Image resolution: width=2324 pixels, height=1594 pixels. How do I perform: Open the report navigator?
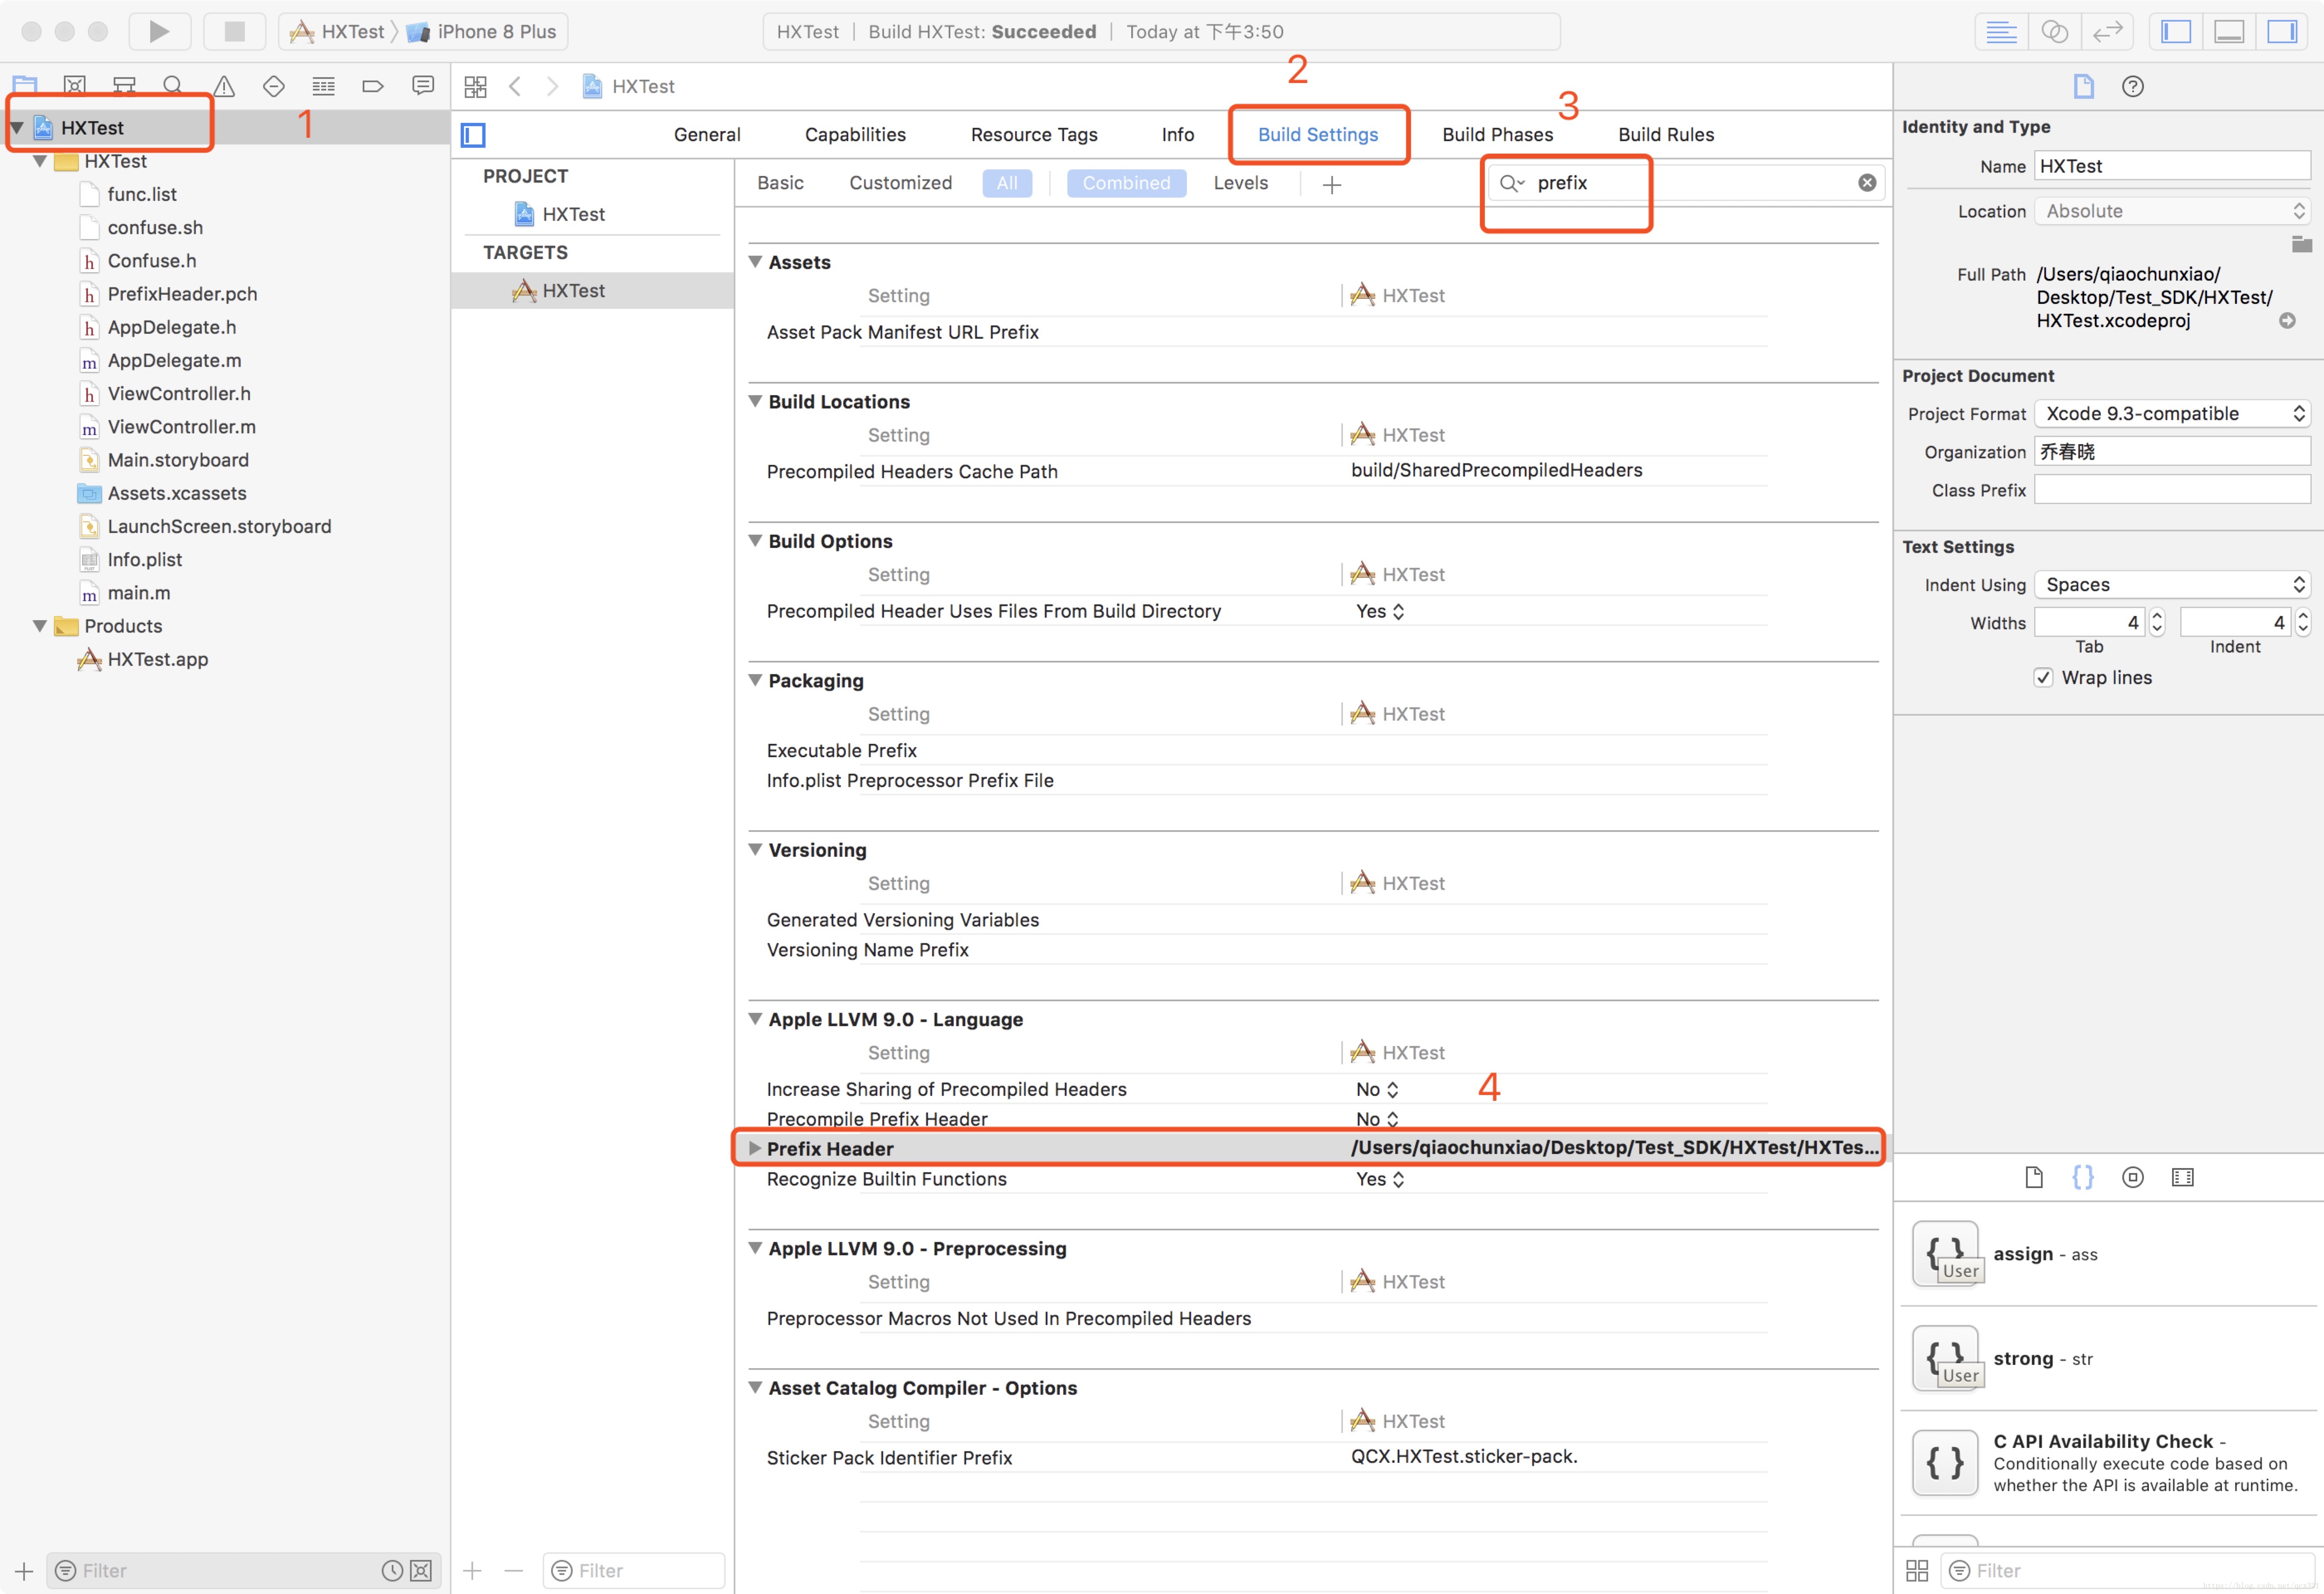423,86
